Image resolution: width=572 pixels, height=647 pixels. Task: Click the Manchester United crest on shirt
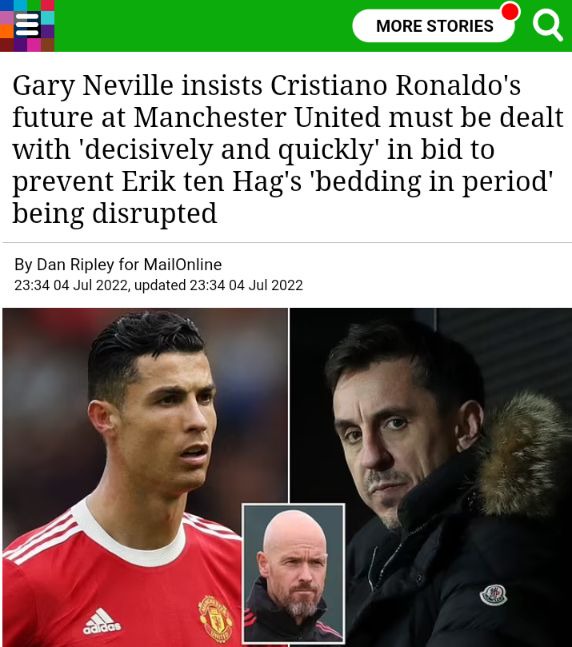[x=215, y=617]
